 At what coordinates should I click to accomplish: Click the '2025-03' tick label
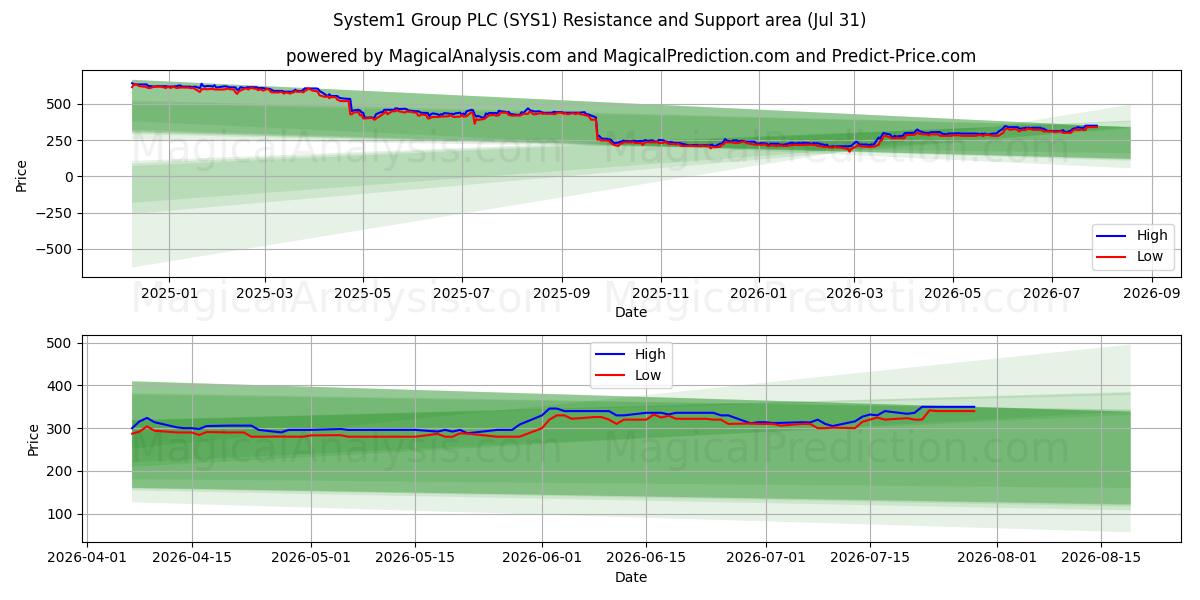click(265, 293)
